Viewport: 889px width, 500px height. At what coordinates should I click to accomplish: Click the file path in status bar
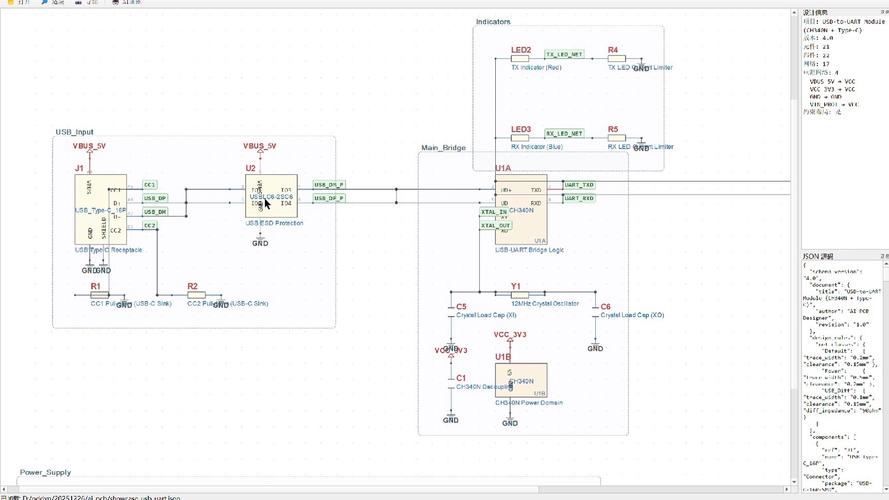click(x=101, y=497)
